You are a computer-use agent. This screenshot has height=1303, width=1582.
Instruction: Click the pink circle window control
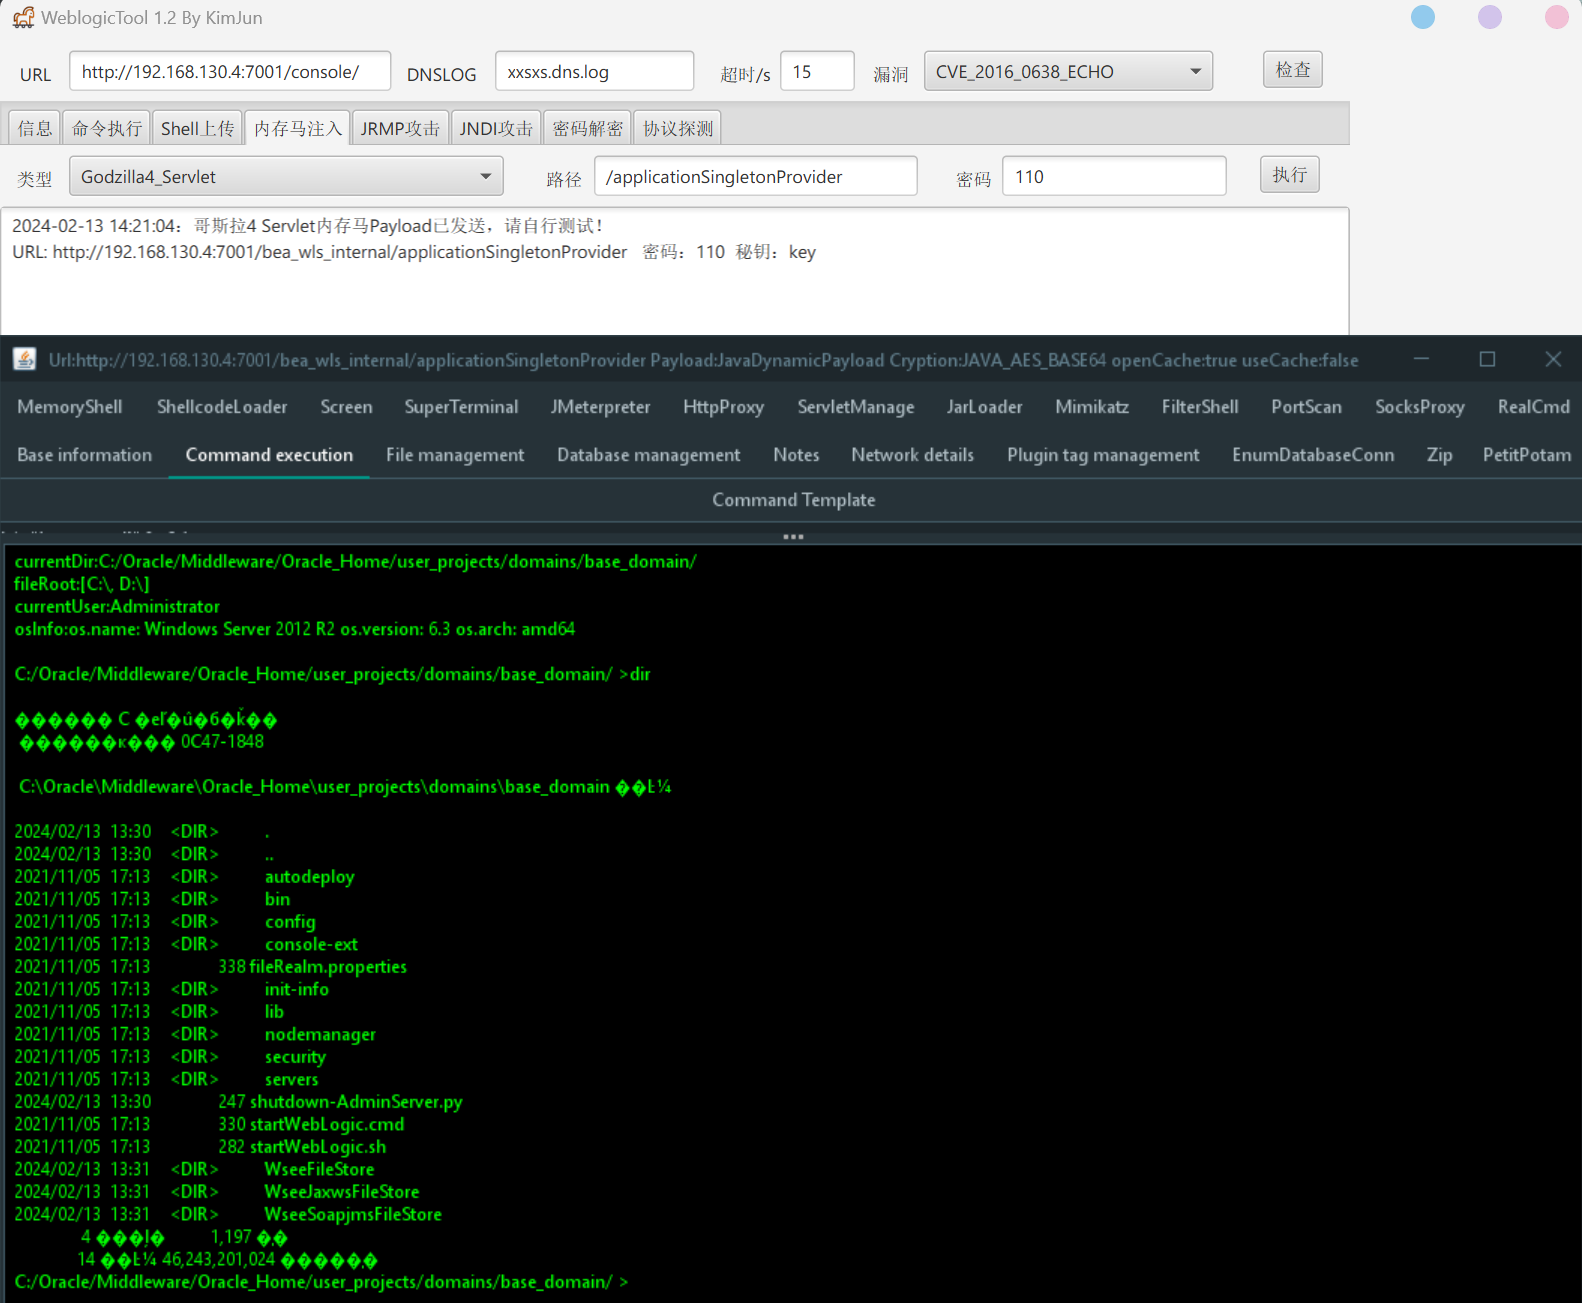coord(1557,17)
